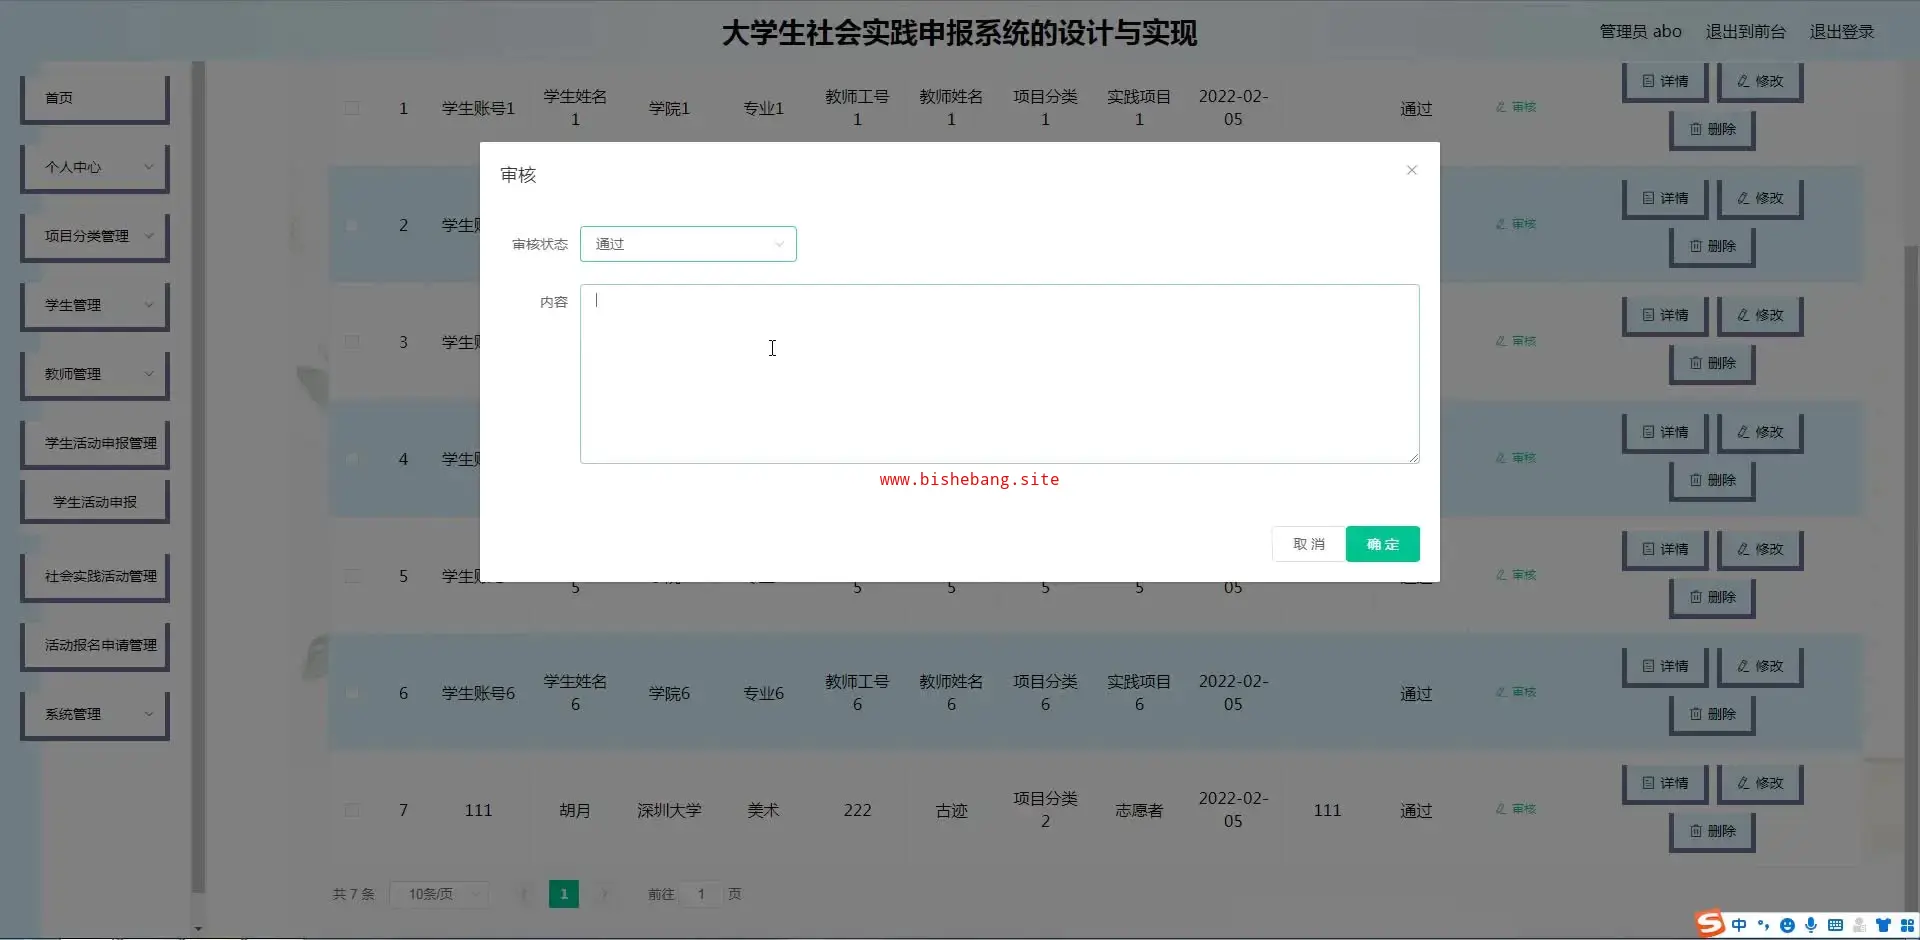Open the Sogou soft keyboard icon
This screenshot has width=1920, height=940.
[1835, 925]
